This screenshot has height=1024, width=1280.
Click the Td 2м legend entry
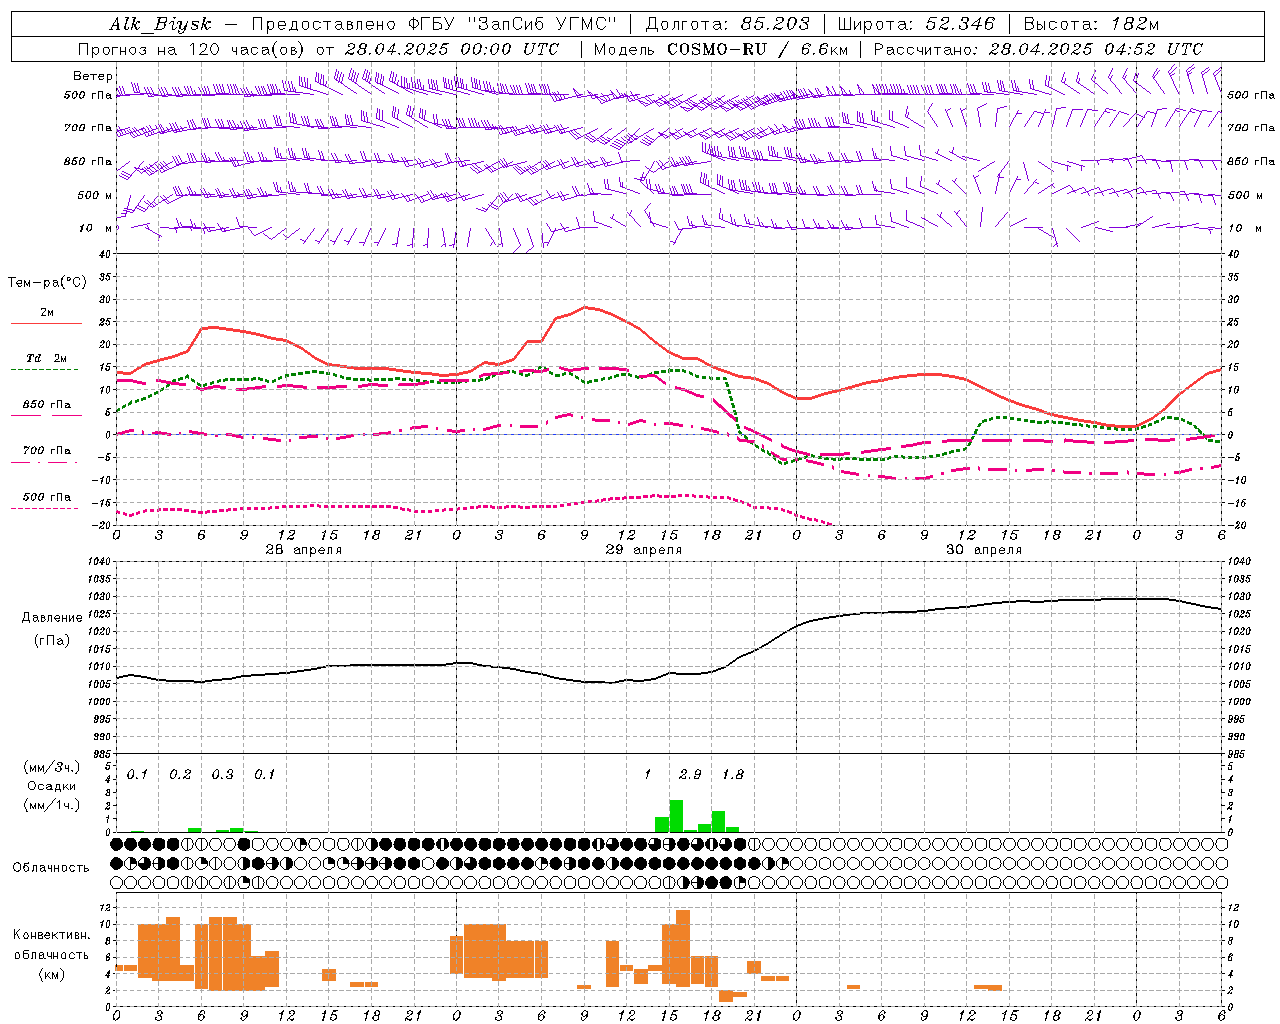47,358
